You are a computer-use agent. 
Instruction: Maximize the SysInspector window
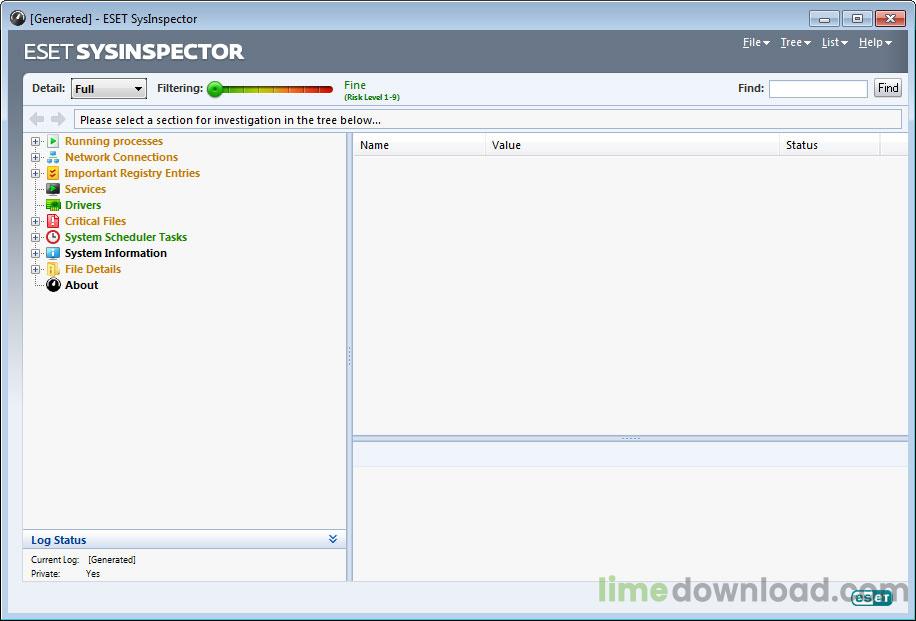point(857,19)
